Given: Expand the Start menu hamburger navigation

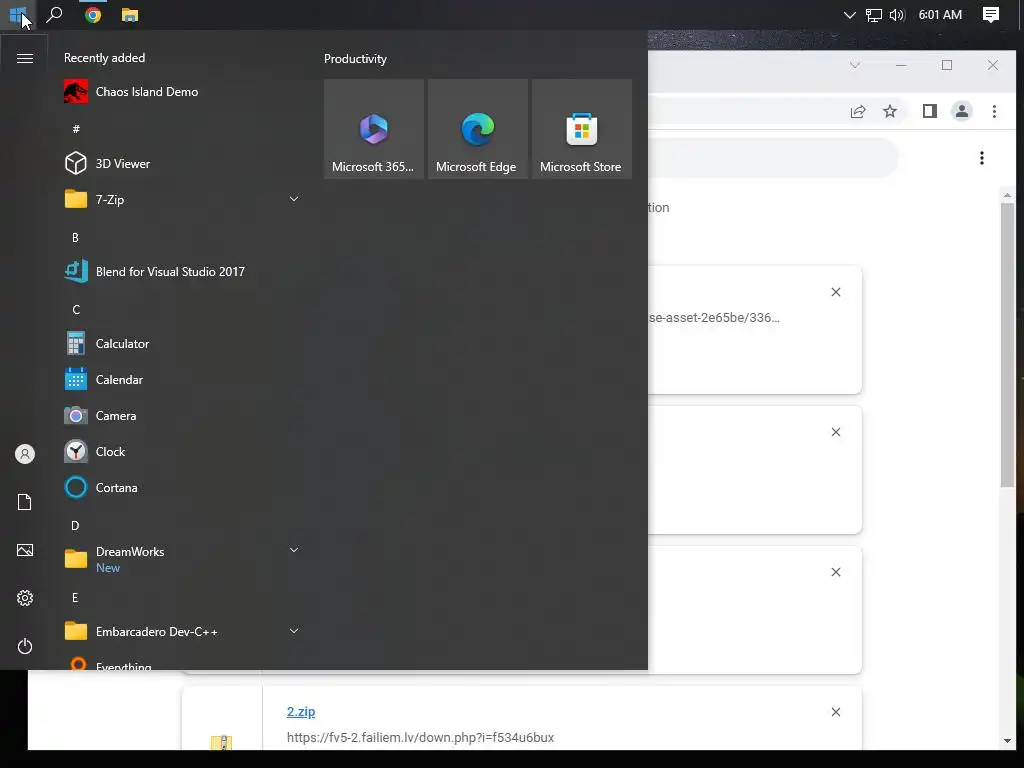Looking at the screenshot, I should pyautogui.click(x=25, y=59).
